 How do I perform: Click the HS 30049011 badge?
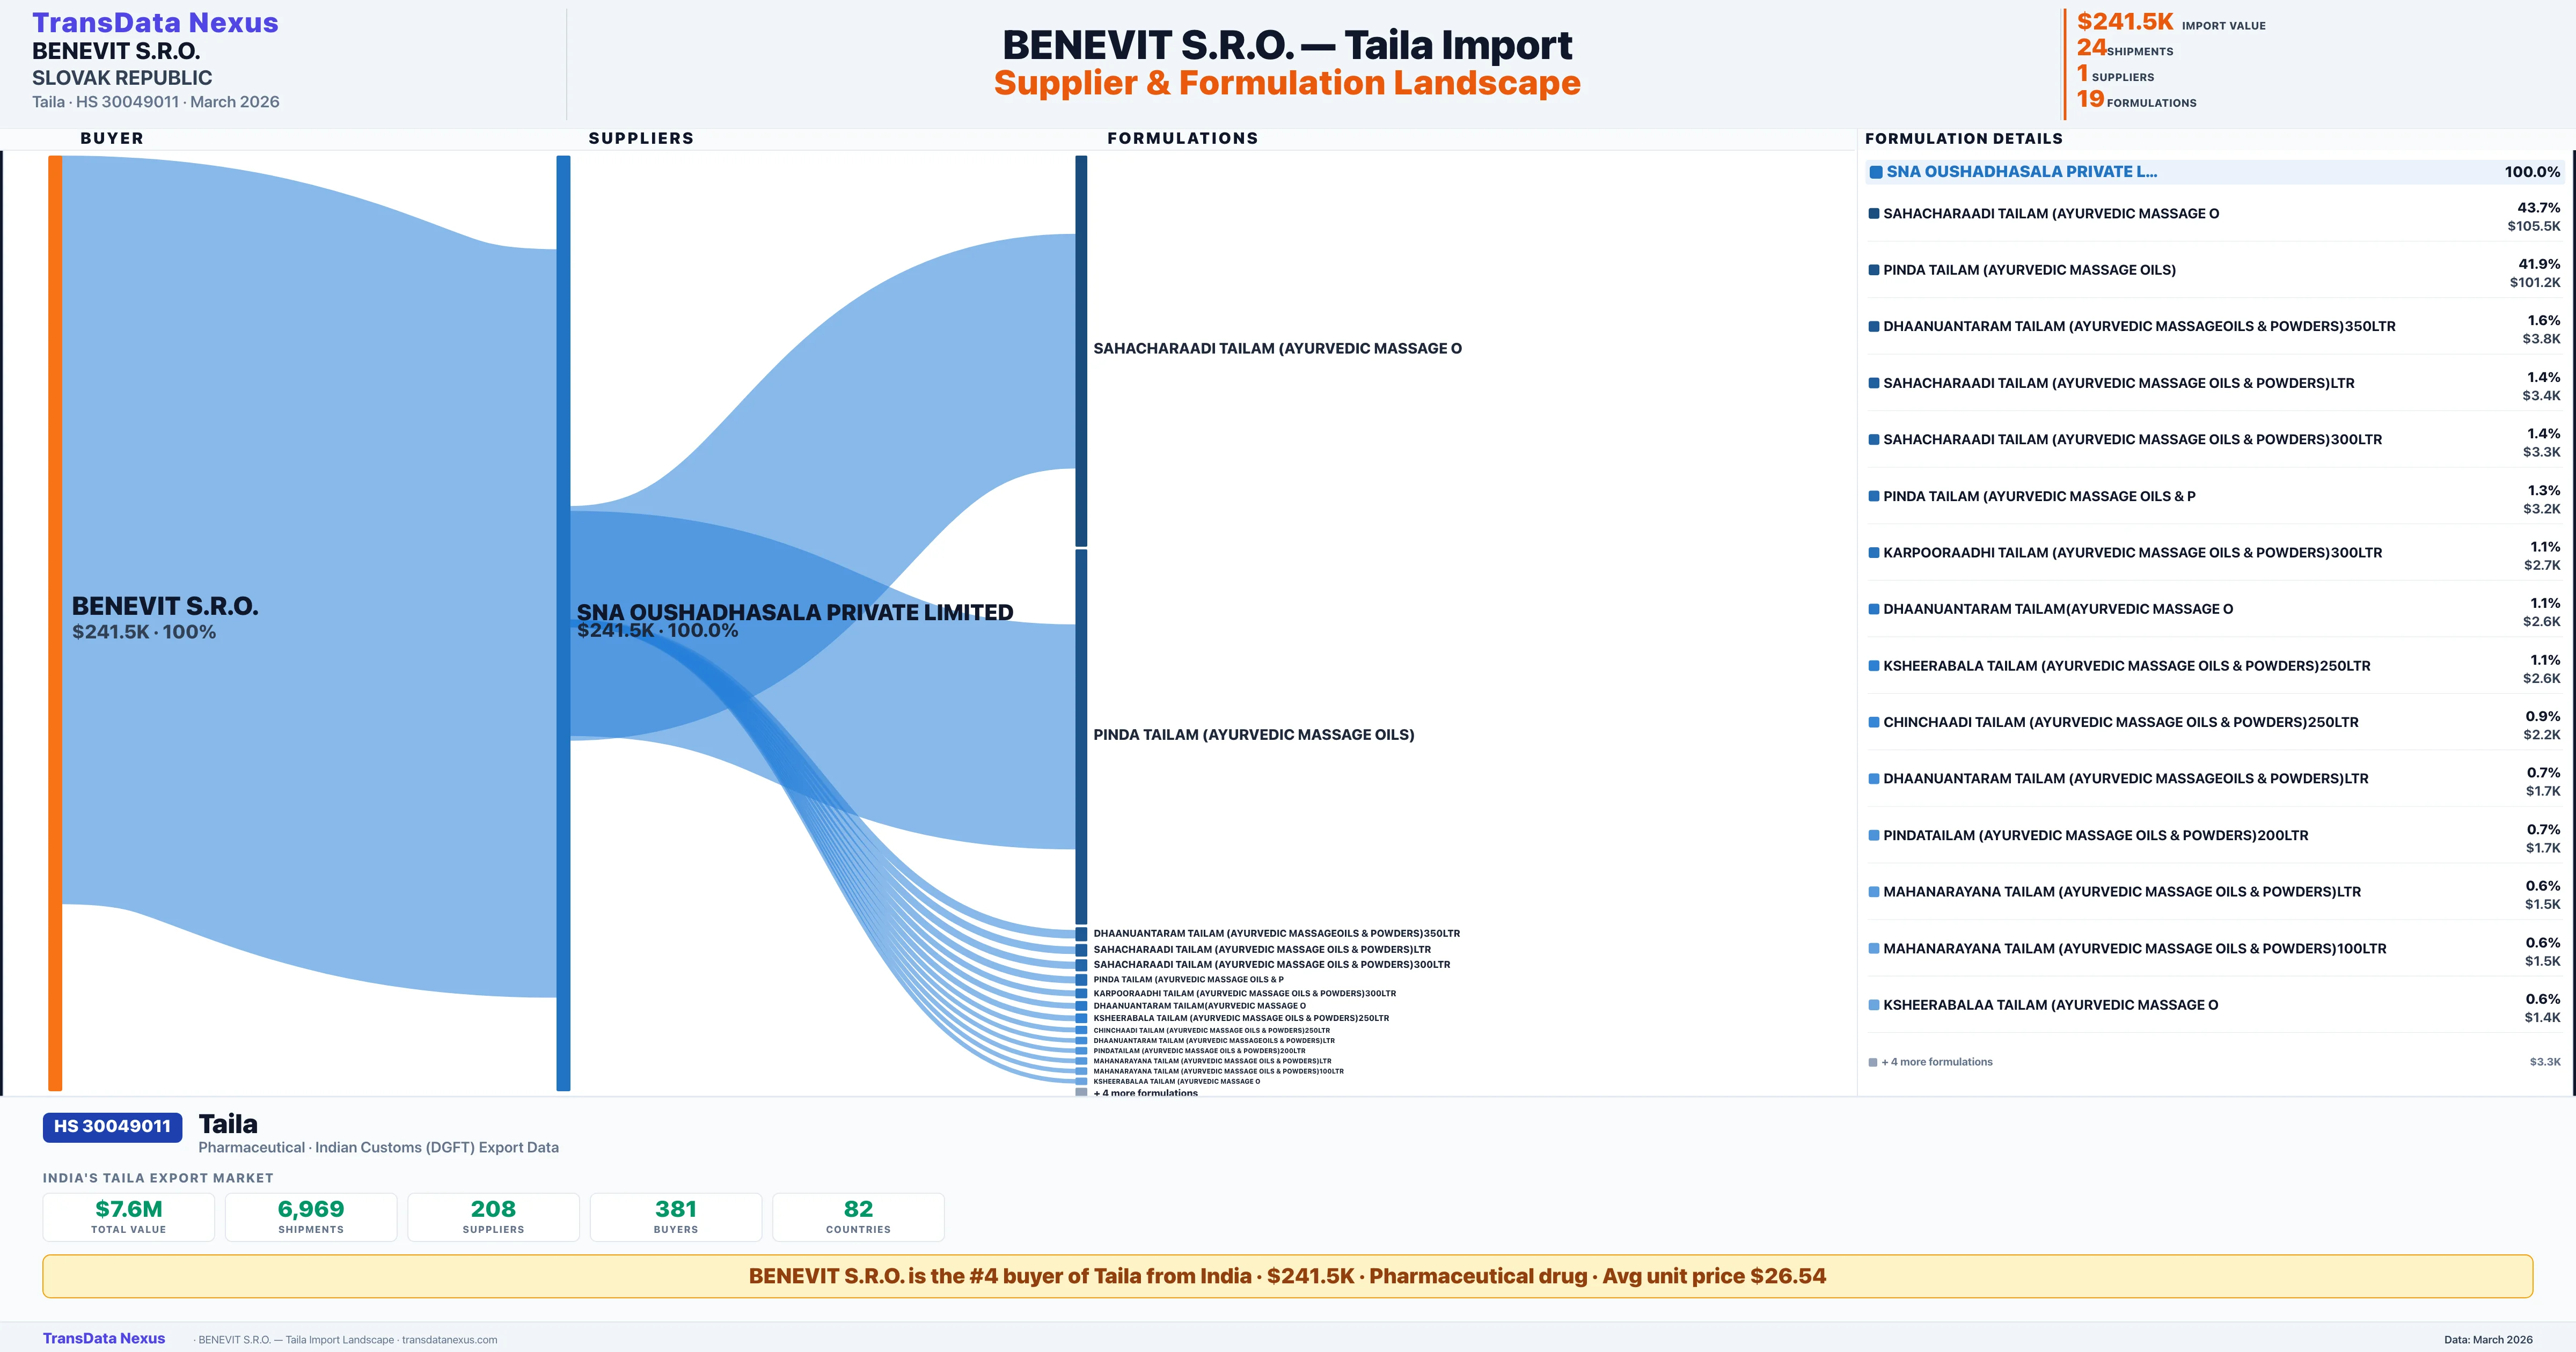[x=112, y=1126]
